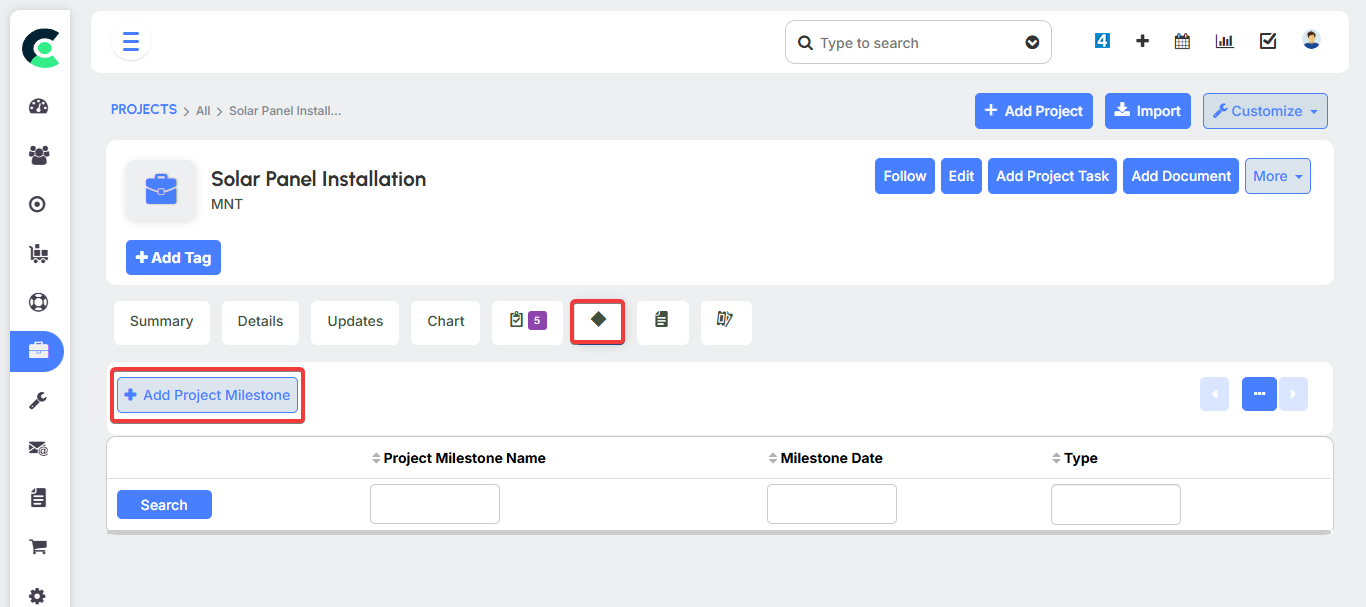This screenshot has width=1366, height=607.
Task: Open the wrench tools icon in sidebar
Action: coord(37,400)
